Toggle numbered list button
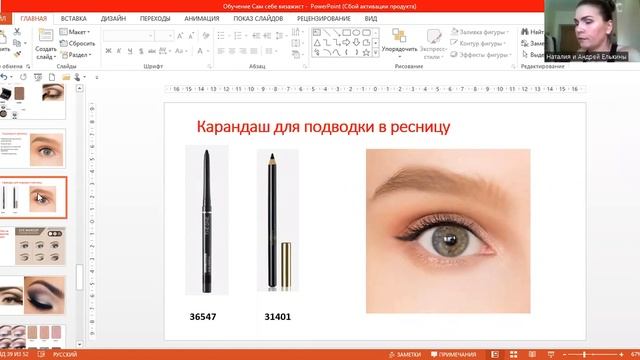The width and height of the screenshot is (640, 360). click(x=238, y=36)
